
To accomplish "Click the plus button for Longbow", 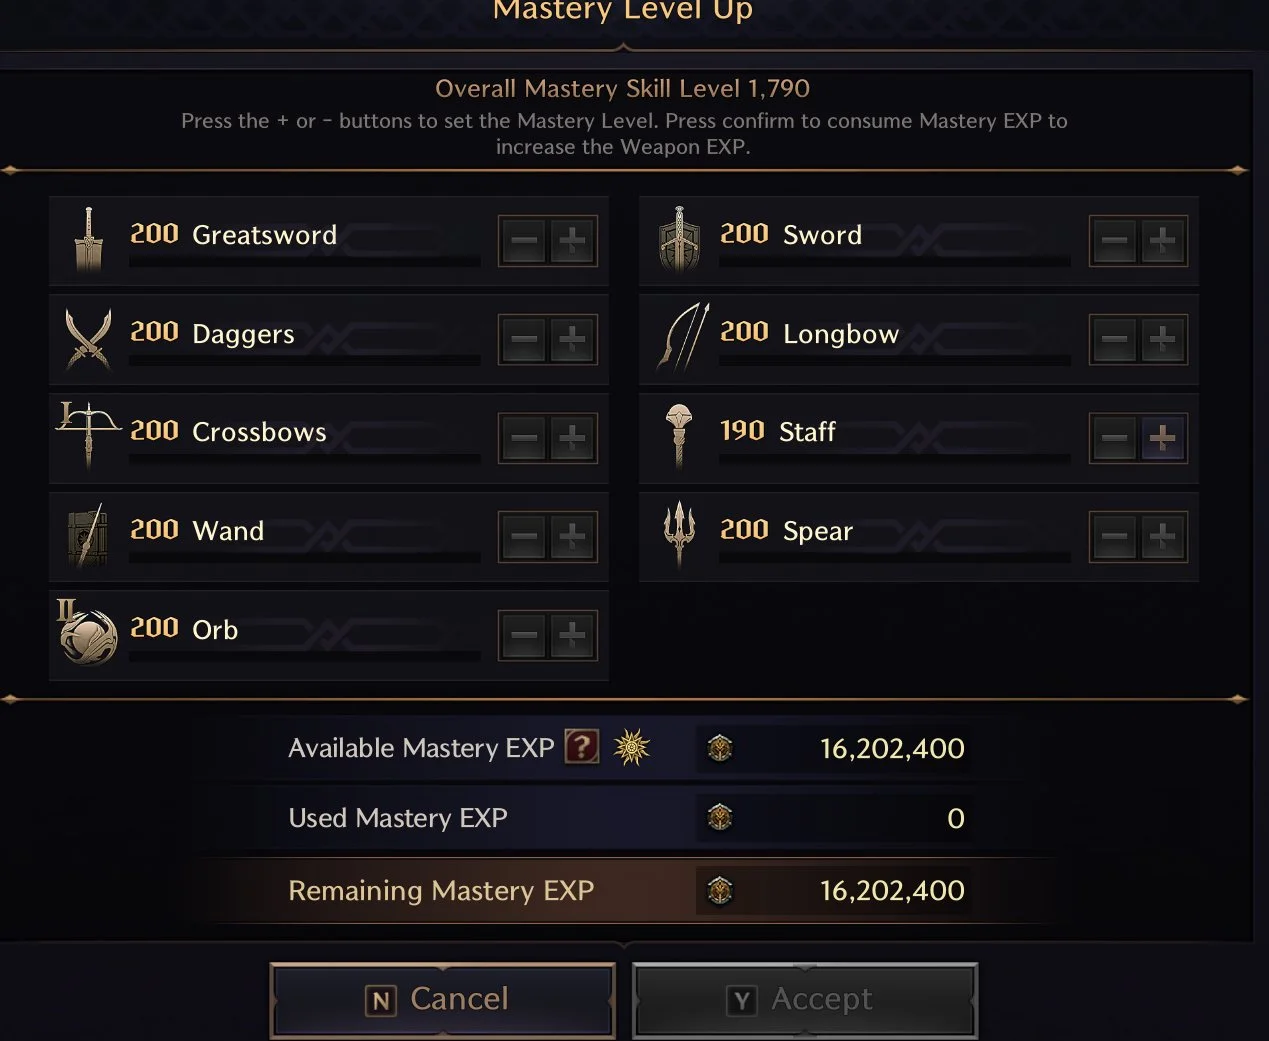I will 1162,340.
